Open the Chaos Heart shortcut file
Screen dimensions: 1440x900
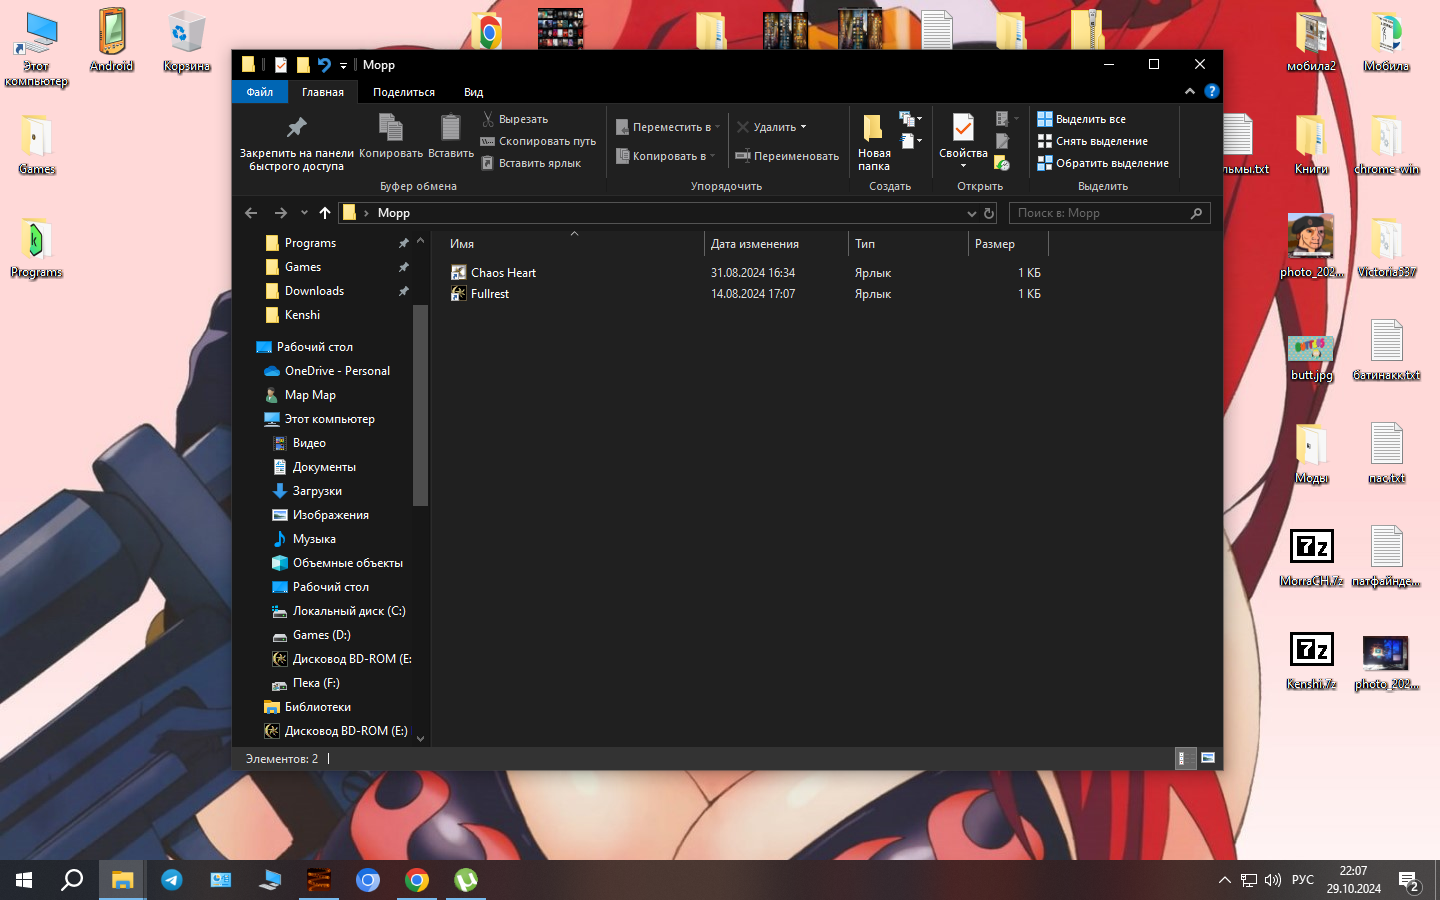(x=503, y=273)
